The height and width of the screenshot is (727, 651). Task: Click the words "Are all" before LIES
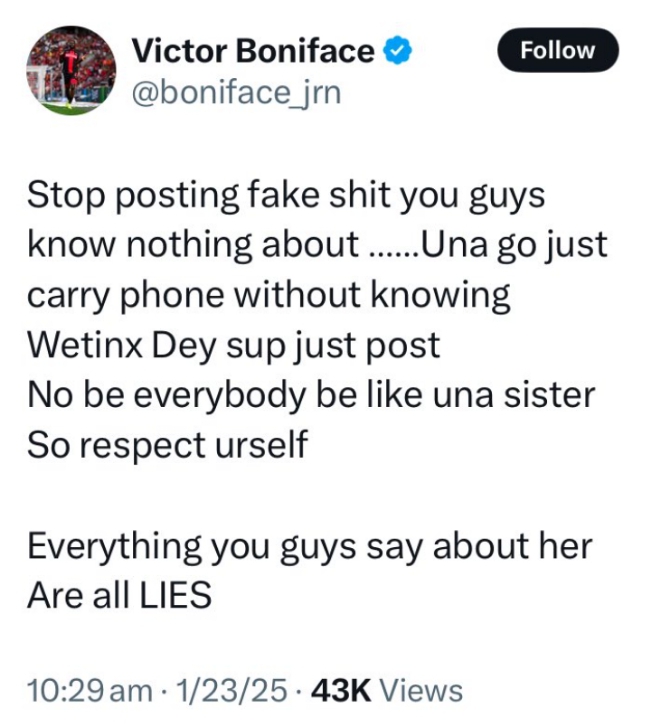pos(68,596)
